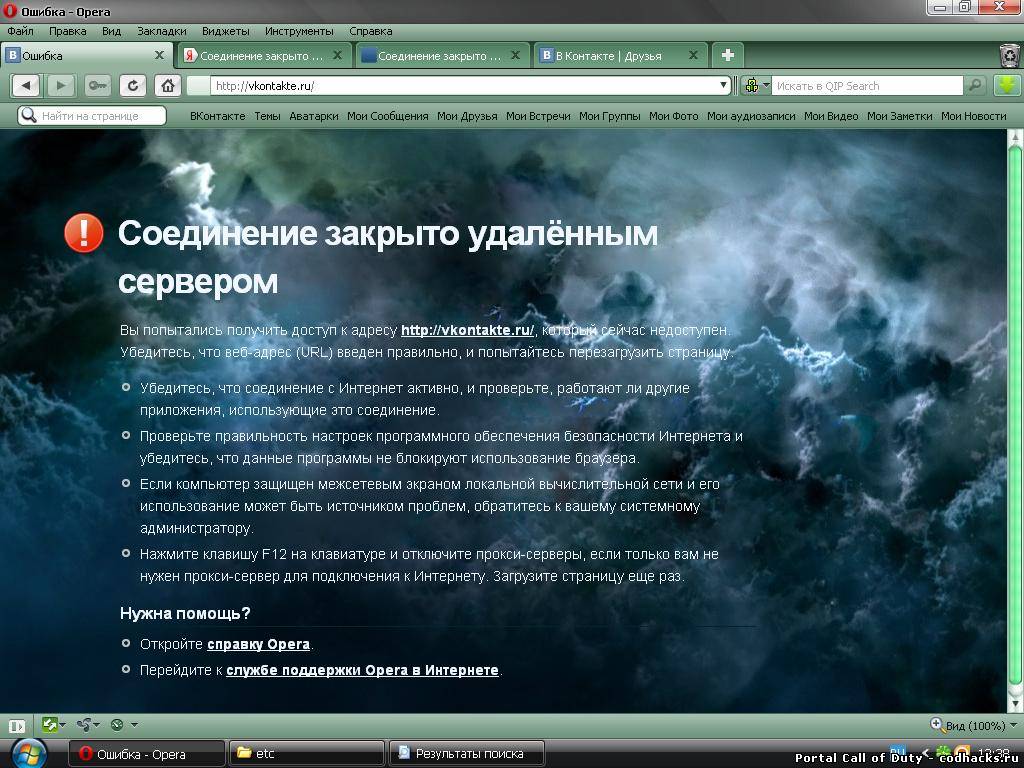This screenshot has height=768, width=1024.
Task: Open the Аватарки bookmark
Action: pyautogui.click(x=313, y=116)
